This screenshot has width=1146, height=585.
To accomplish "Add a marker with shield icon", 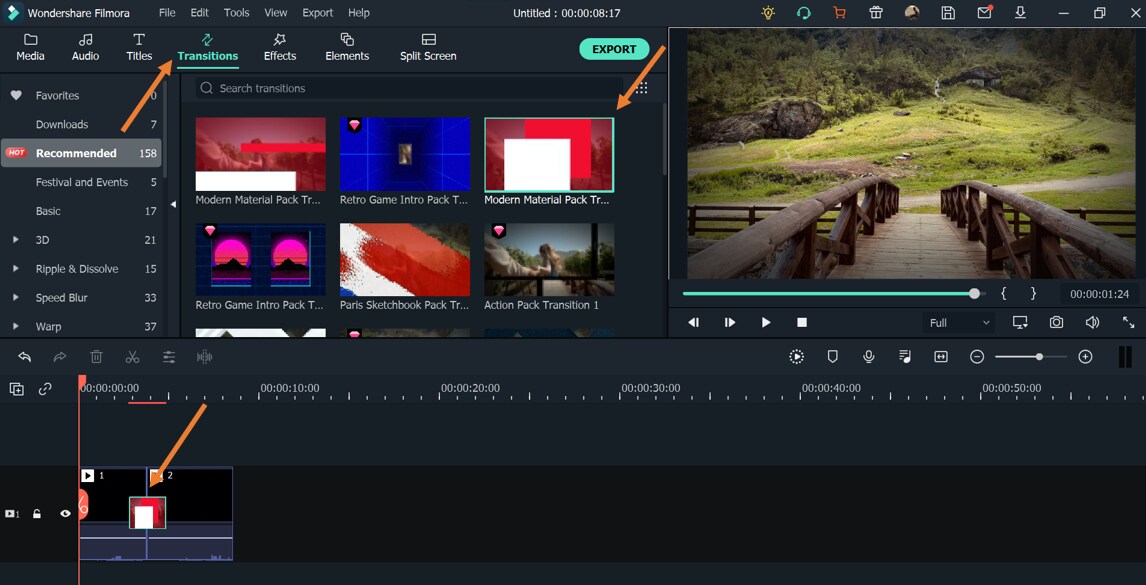I will tap(832, 357).
